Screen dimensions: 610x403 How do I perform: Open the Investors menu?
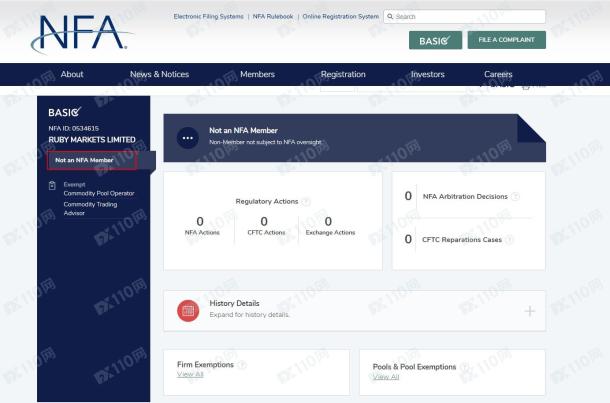click(428, 74)
